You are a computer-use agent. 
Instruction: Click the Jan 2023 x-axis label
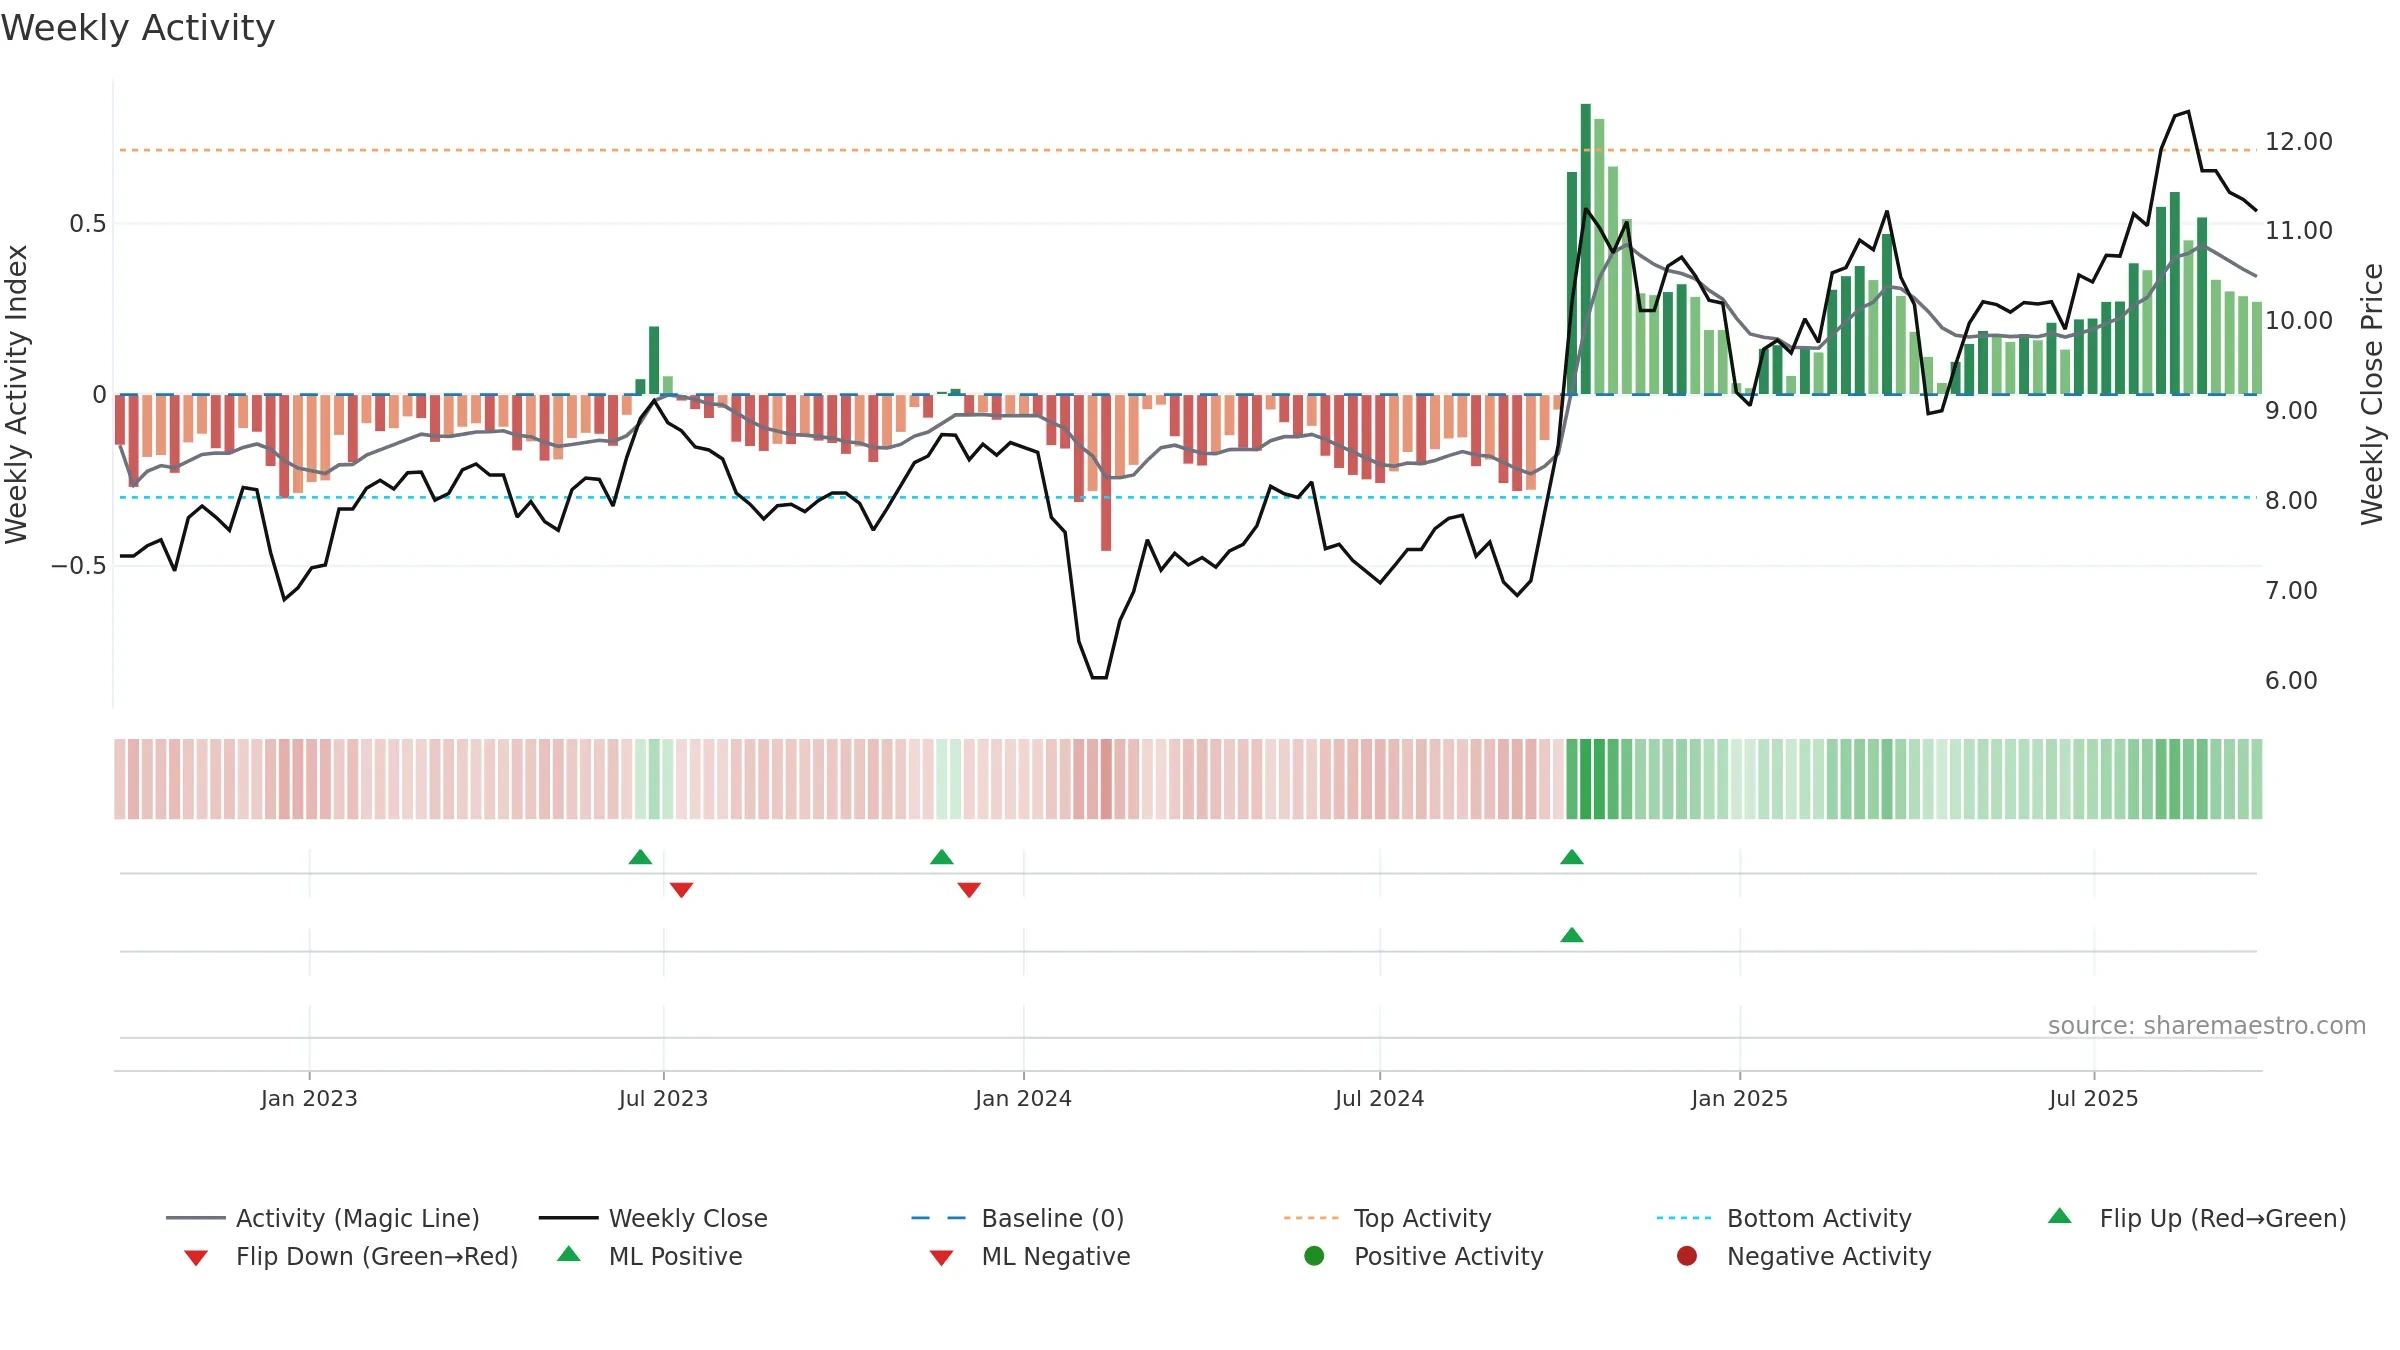(309, 1098)
